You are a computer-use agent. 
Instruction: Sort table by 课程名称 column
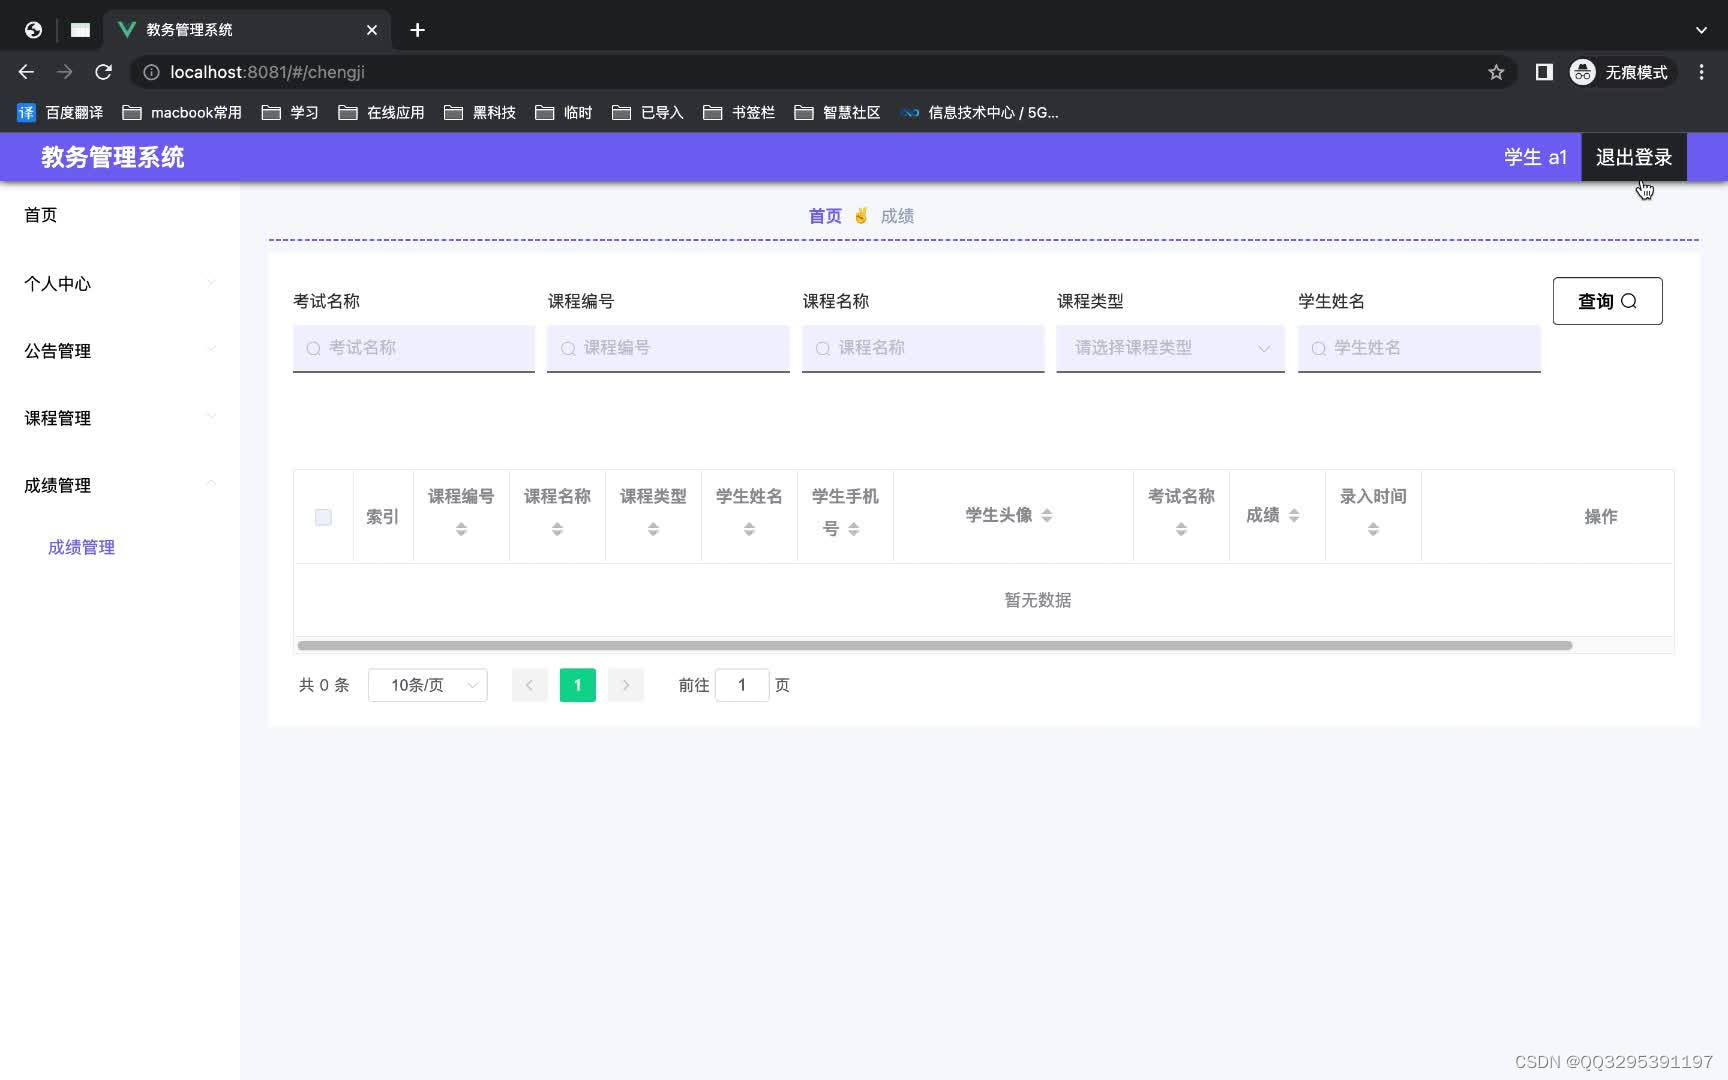pos(557,529)
